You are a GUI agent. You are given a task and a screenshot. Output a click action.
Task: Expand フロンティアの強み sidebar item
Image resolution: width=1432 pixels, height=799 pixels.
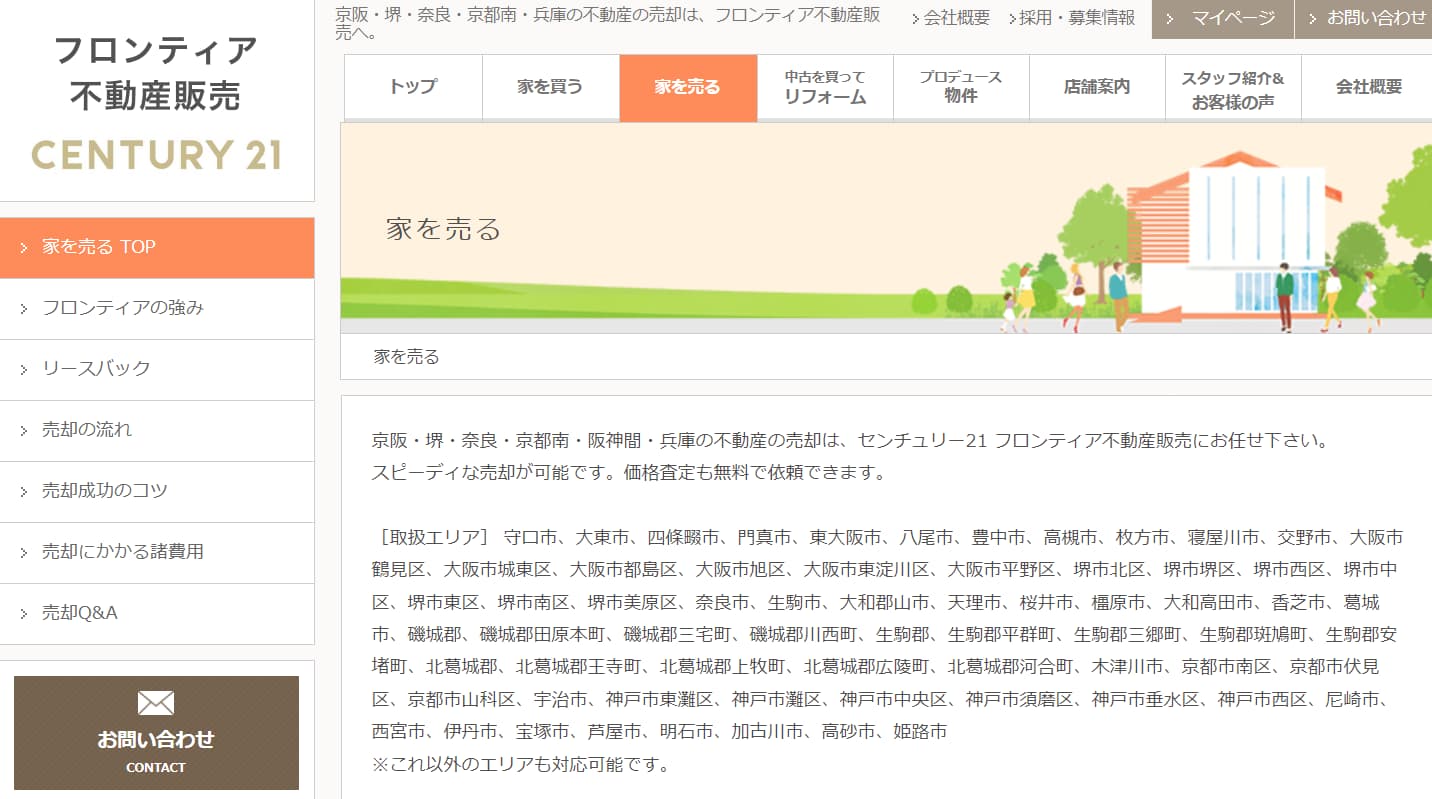click(122, 308)
